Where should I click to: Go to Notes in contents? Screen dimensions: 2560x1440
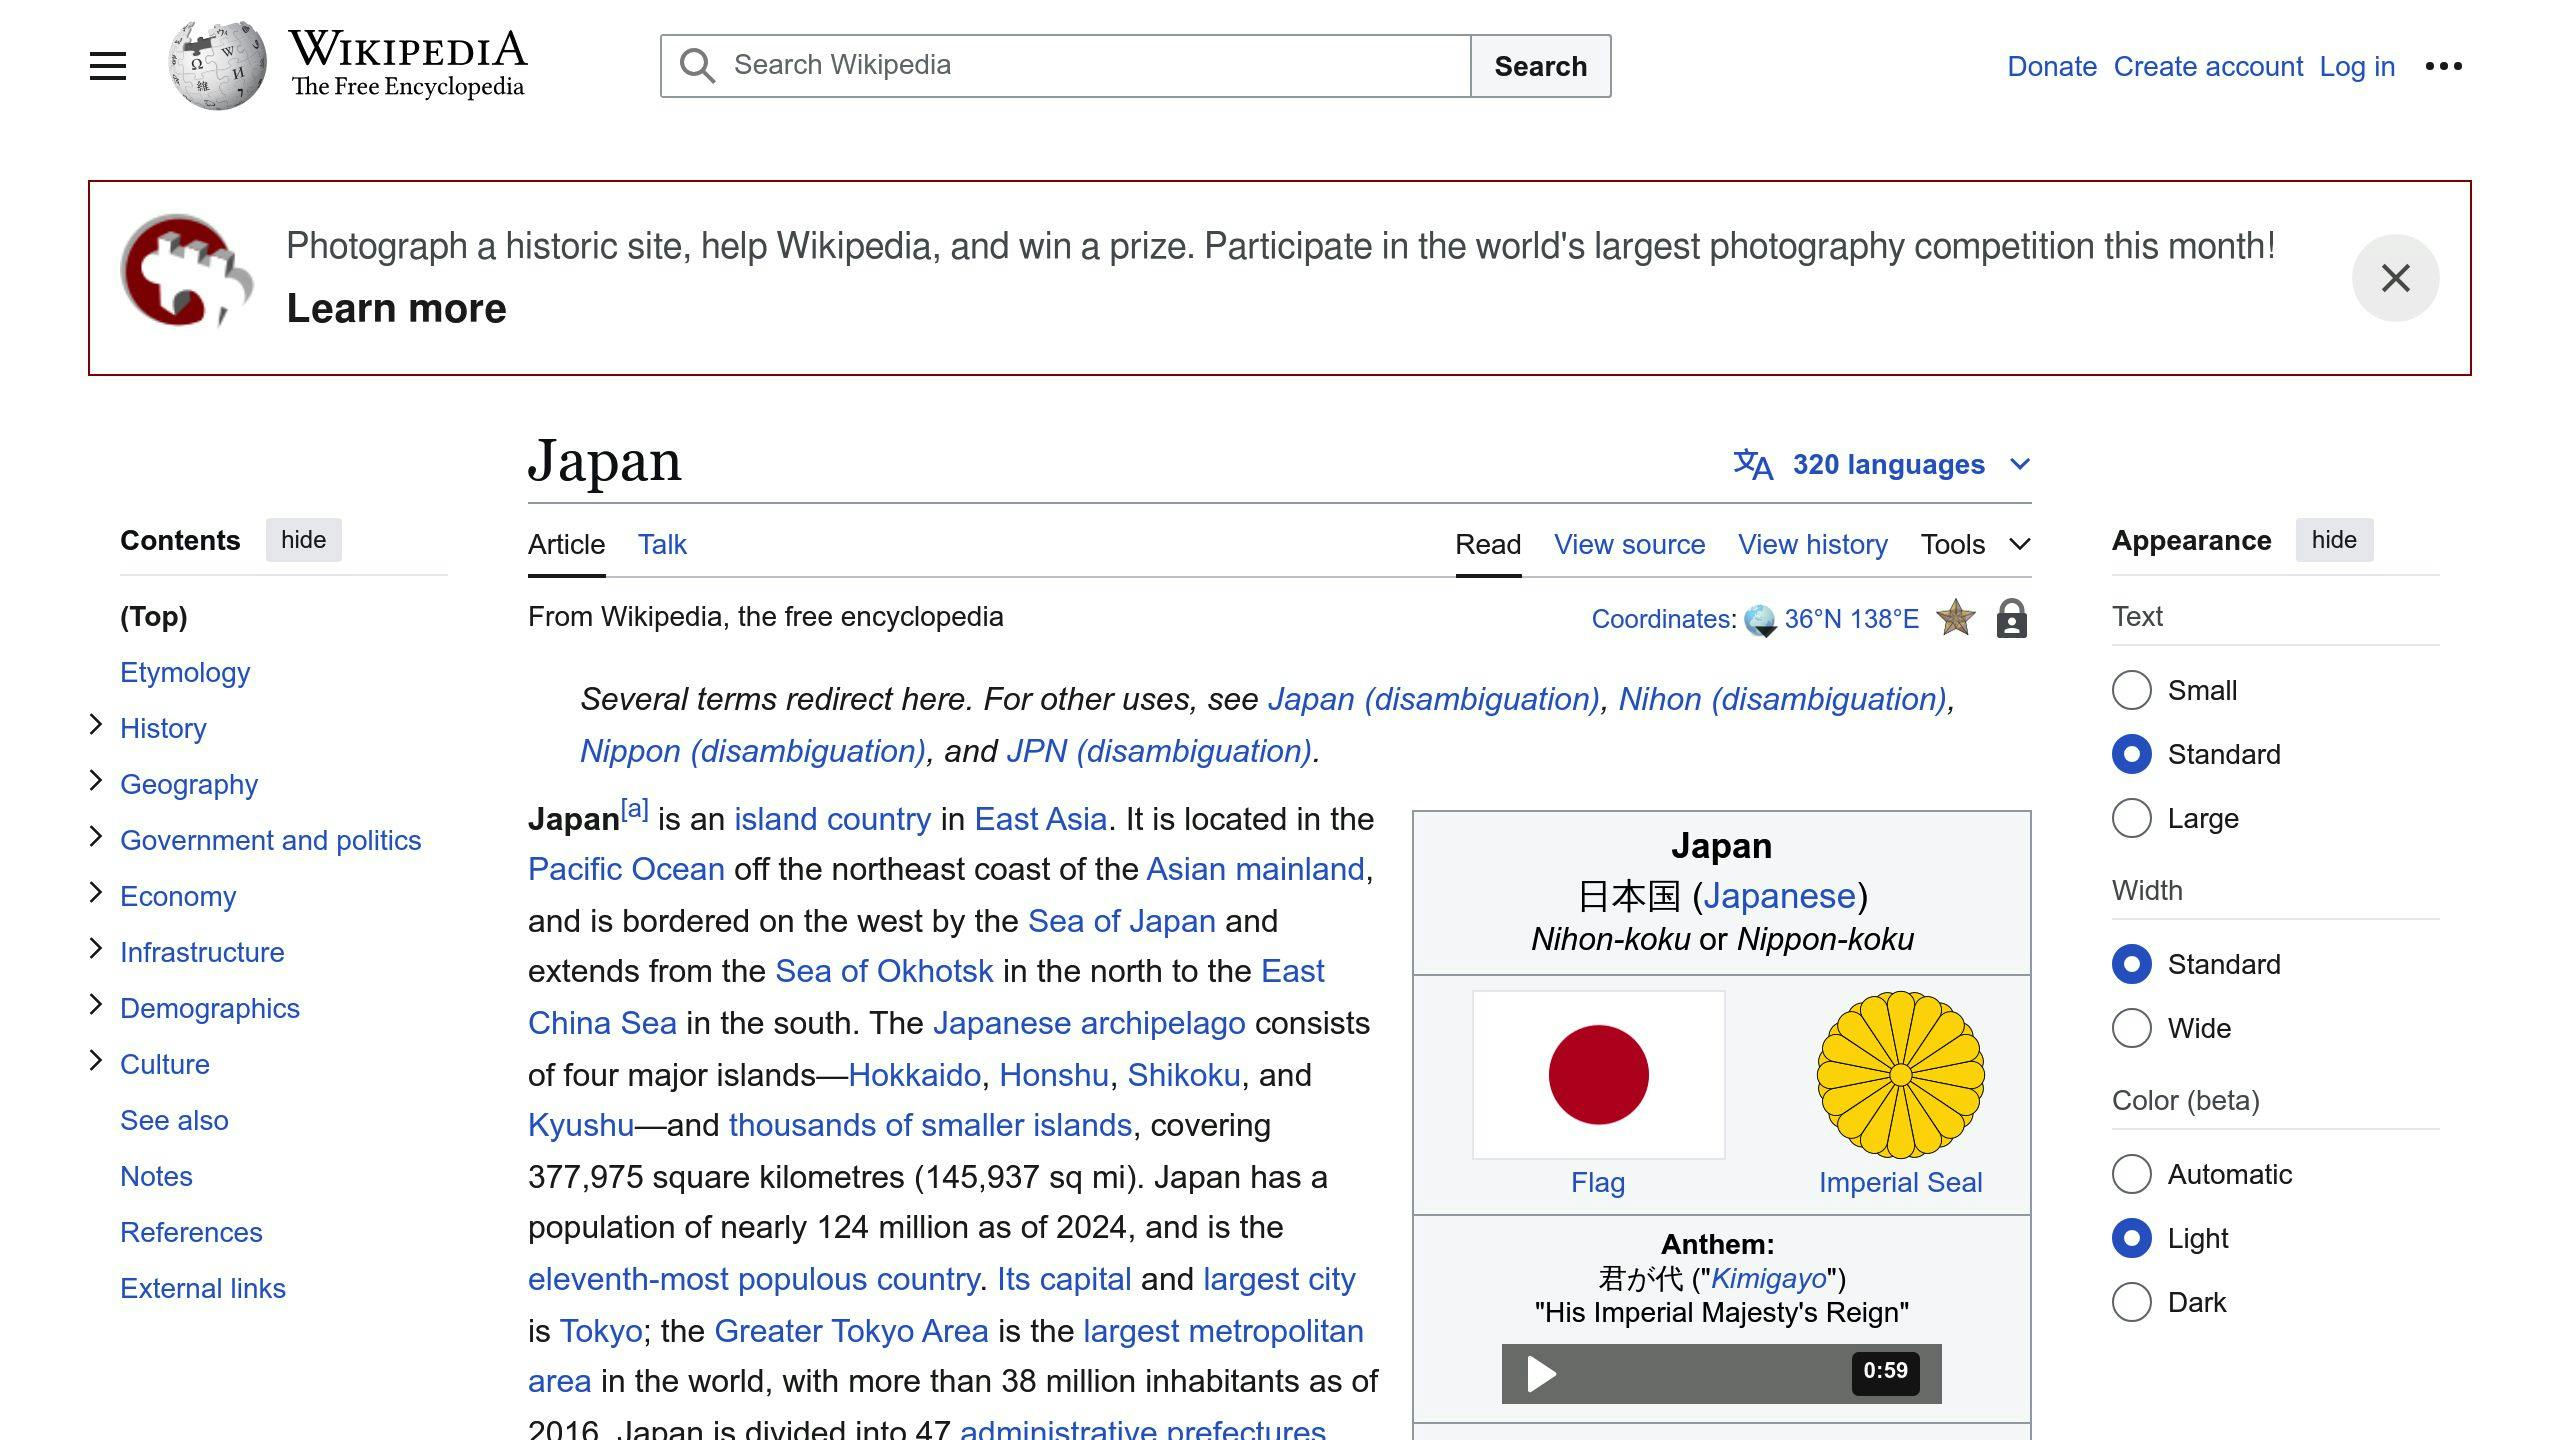point(156,1176)
